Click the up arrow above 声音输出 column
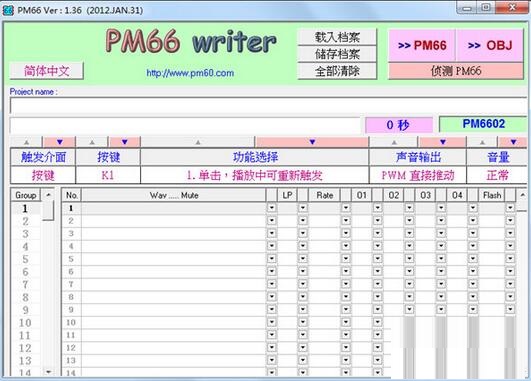Image resolution: width=531 pixels, height=381 pixels. pyautogui.click(x=394, y=142)
